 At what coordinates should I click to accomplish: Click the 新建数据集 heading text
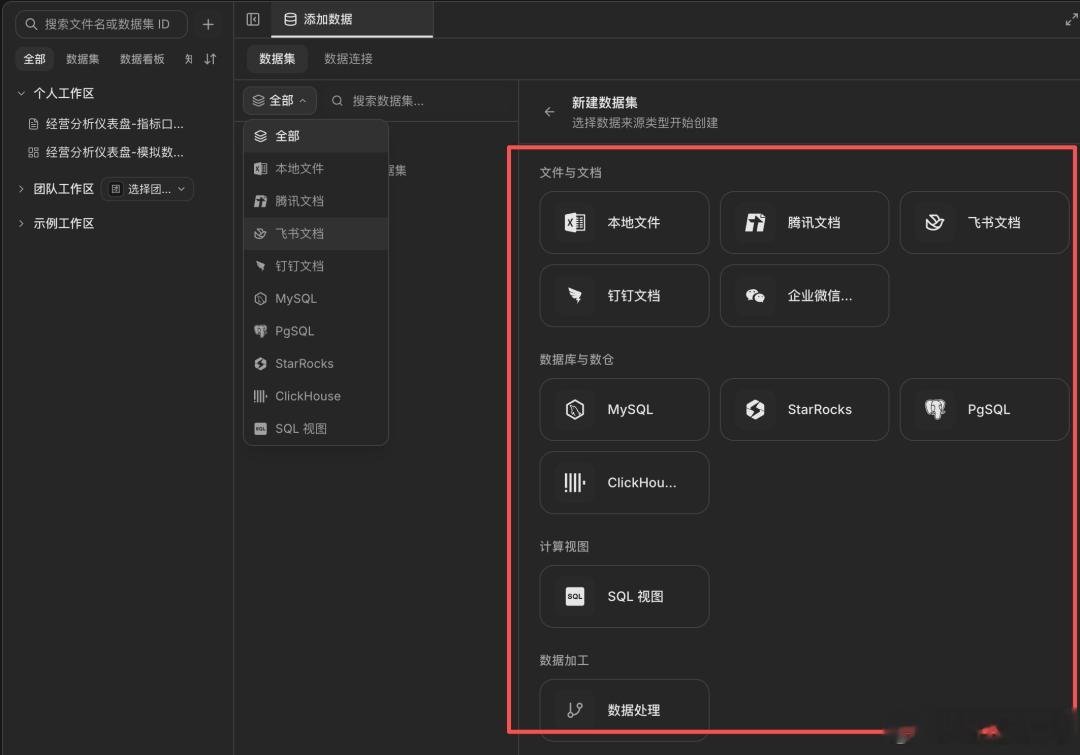[604, 103]
